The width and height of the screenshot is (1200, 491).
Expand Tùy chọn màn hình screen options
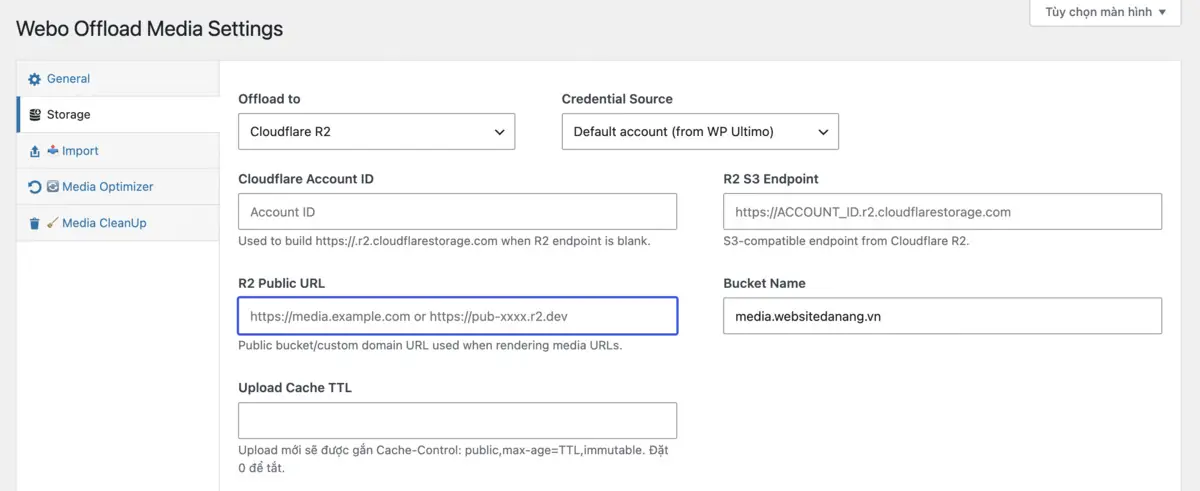pos(1105,13)
